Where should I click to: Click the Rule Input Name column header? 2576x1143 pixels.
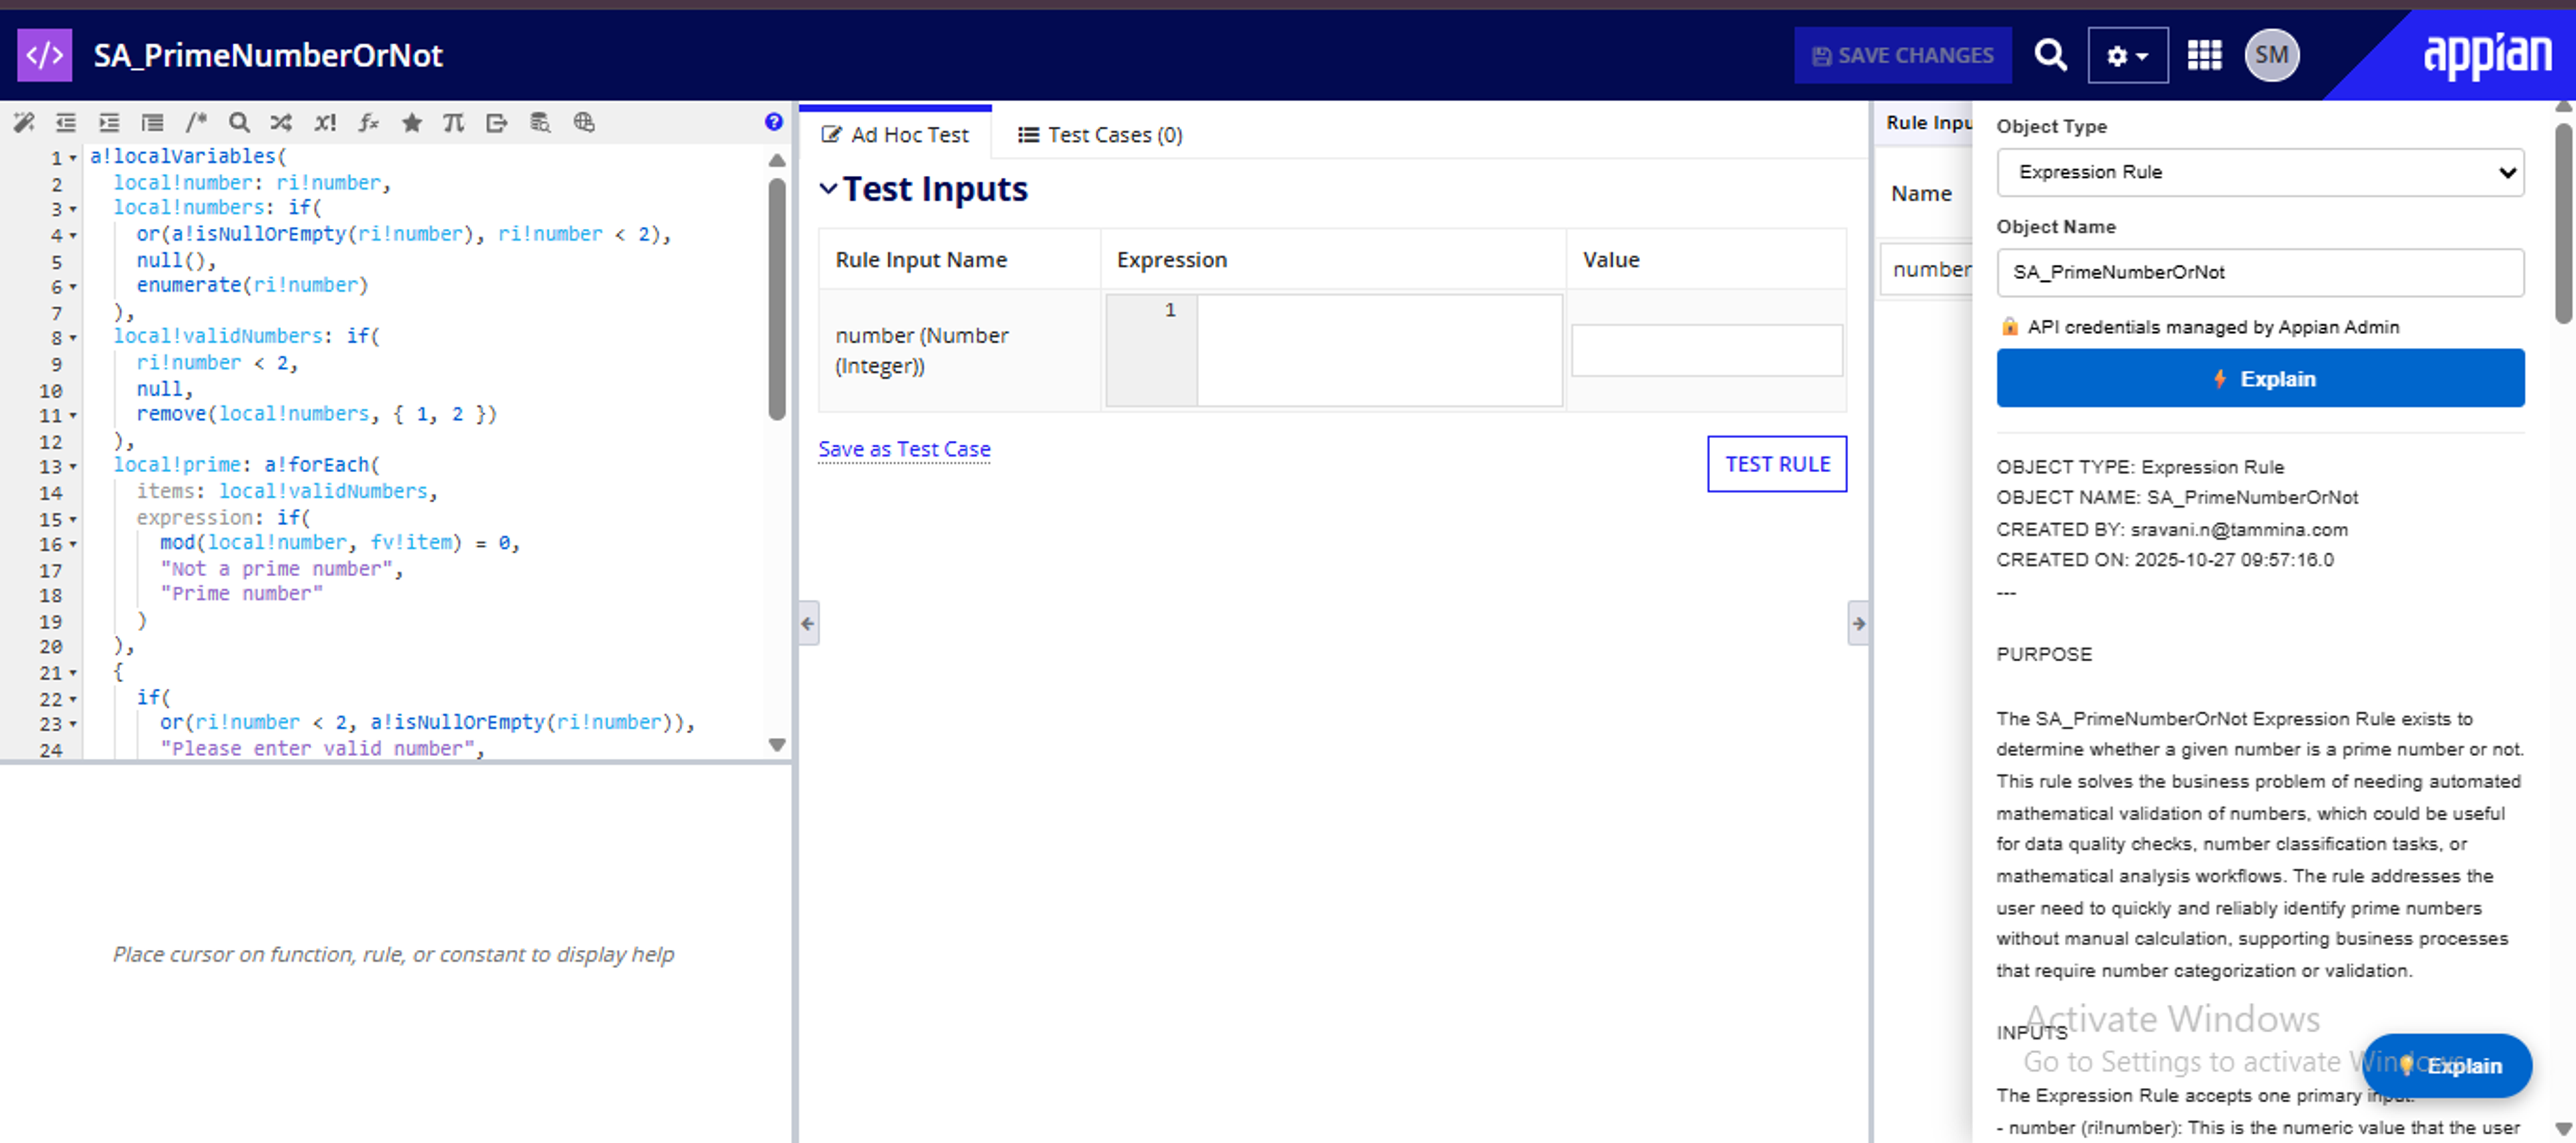pyautogui.click(x=921, y=260)
